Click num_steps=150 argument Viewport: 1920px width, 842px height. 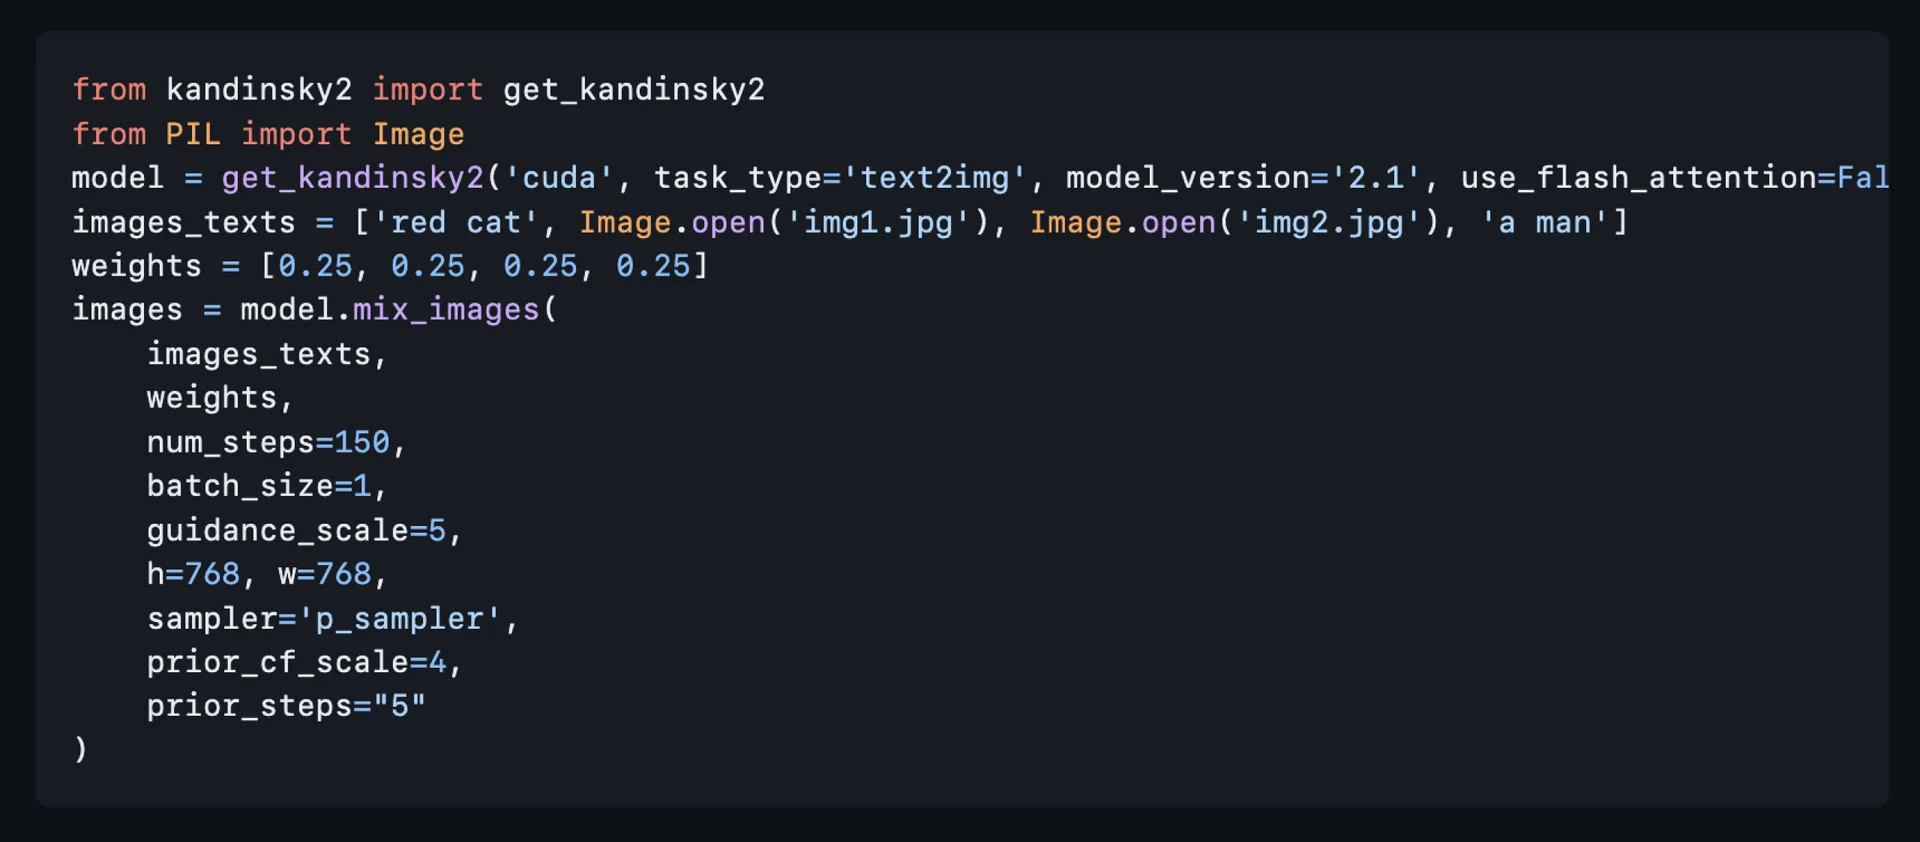click(268, 442)
